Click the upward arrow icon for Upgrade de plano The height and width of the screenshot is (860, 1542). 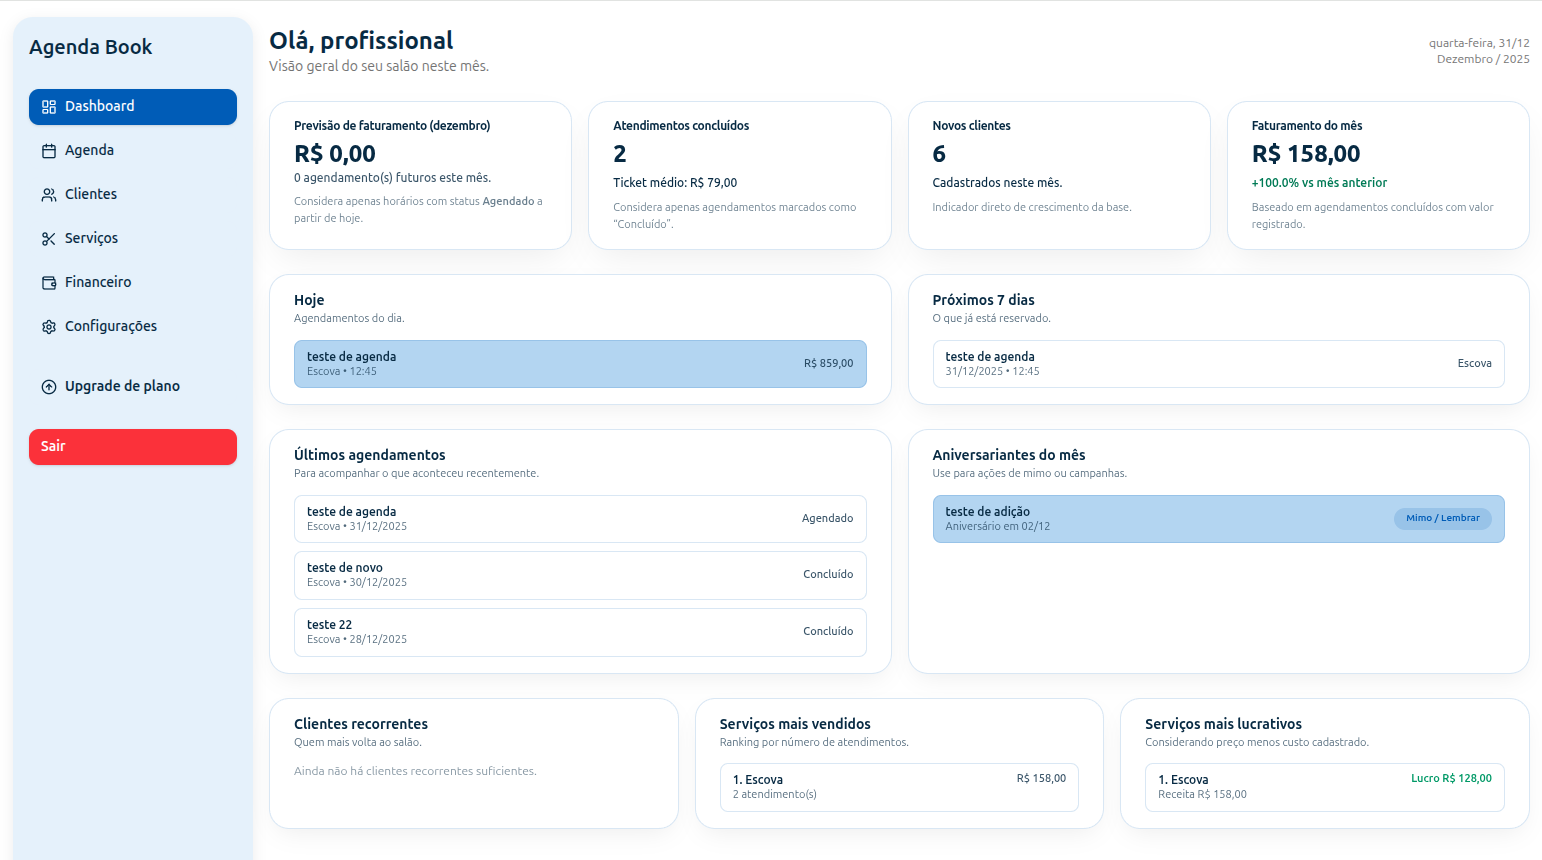[48, 386]
